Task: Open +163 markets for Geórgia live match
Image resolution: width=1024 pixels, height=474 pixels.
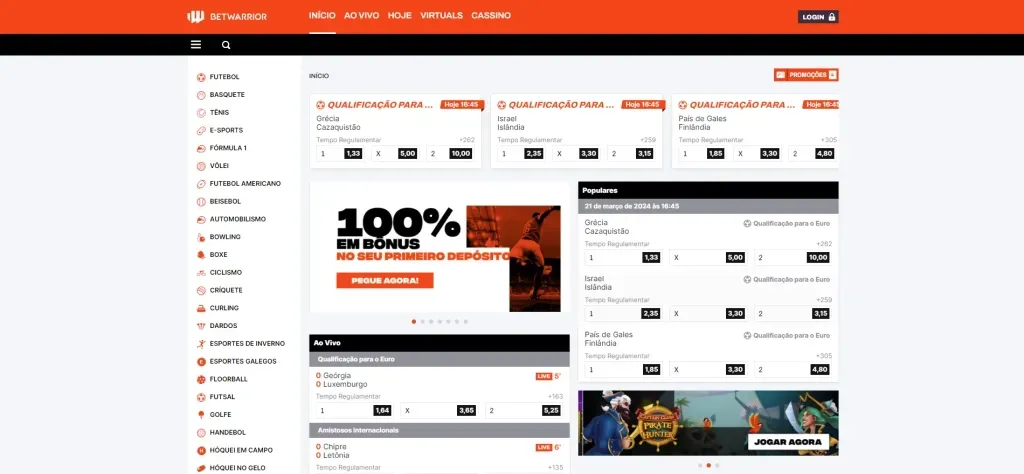Action: [555, 396]
